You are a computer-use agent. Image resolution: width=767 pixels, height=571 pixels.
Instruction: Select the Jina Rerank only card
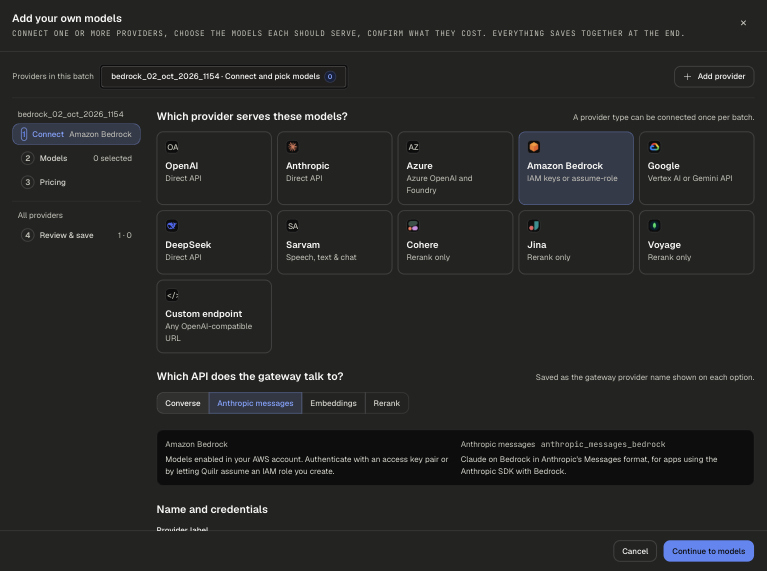pyautogui.click(x=576, y=242)
